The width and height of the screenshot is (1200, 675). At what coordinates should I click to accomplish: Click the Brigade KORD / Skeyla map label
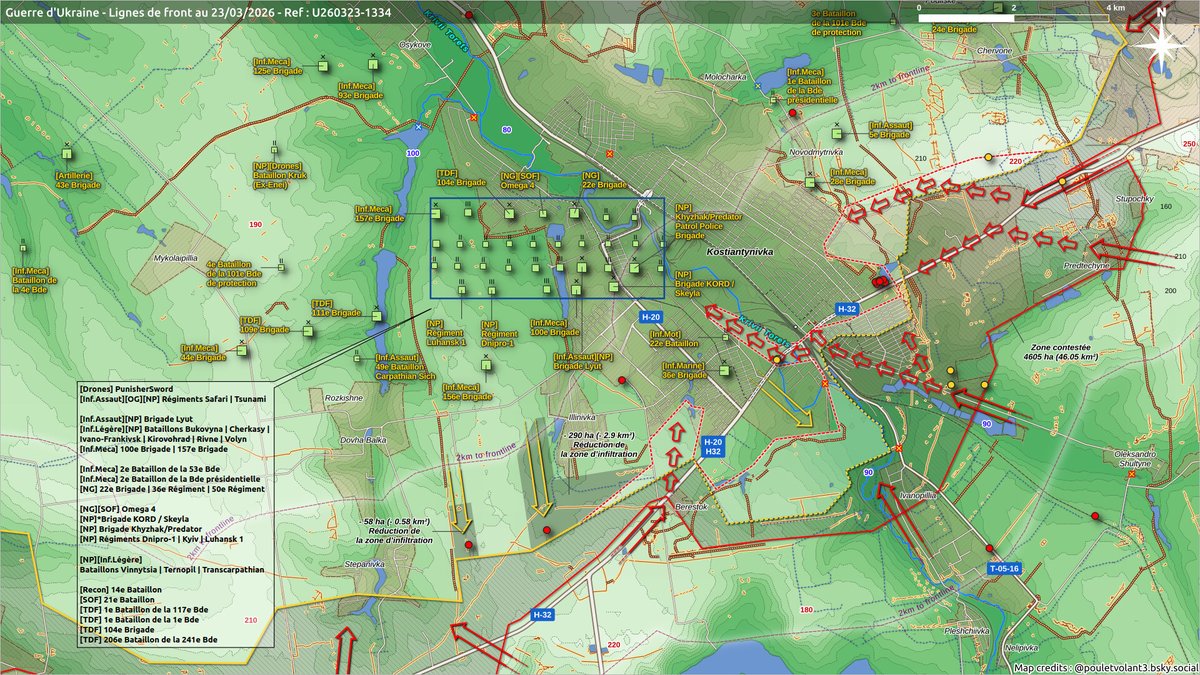click(704, 285)
